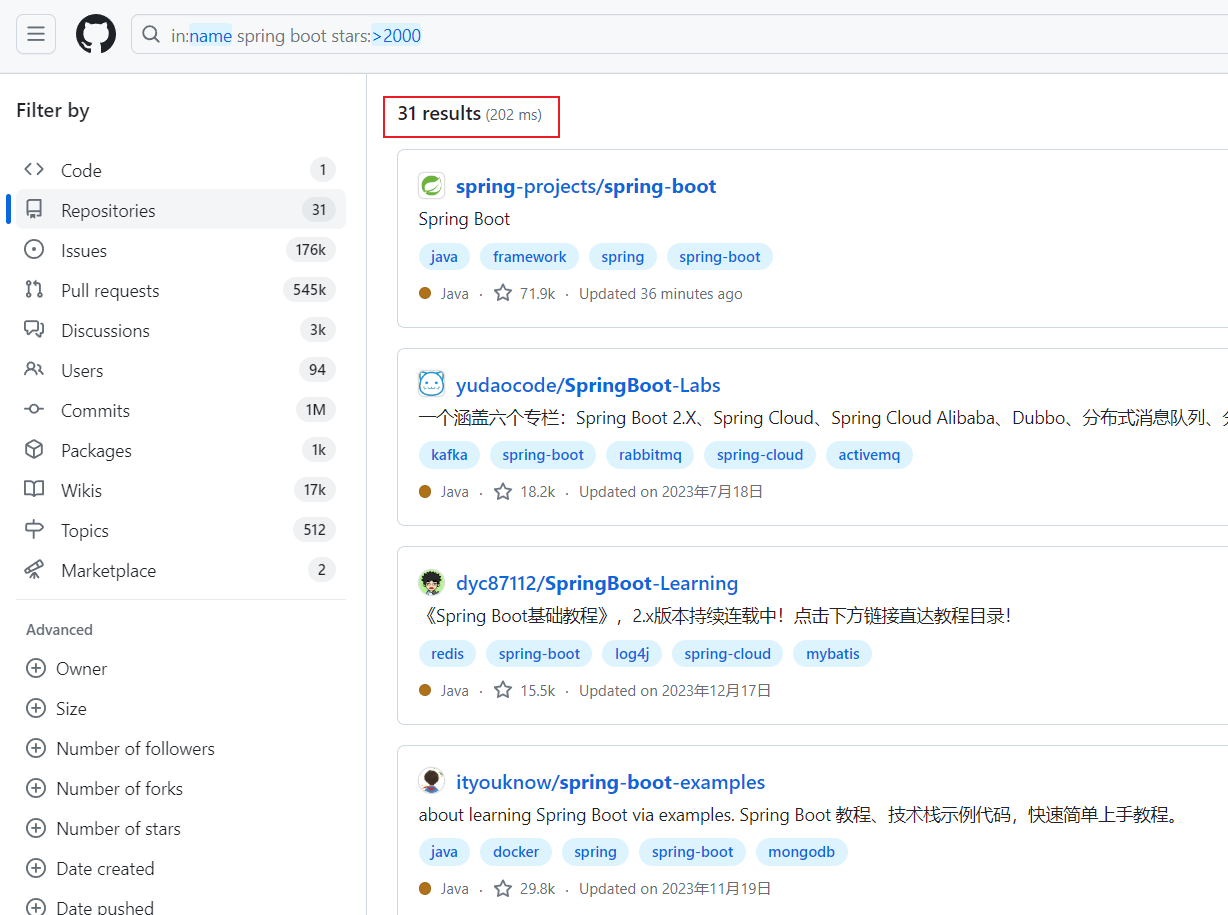Click the Users people icon

tap(34, 369)
